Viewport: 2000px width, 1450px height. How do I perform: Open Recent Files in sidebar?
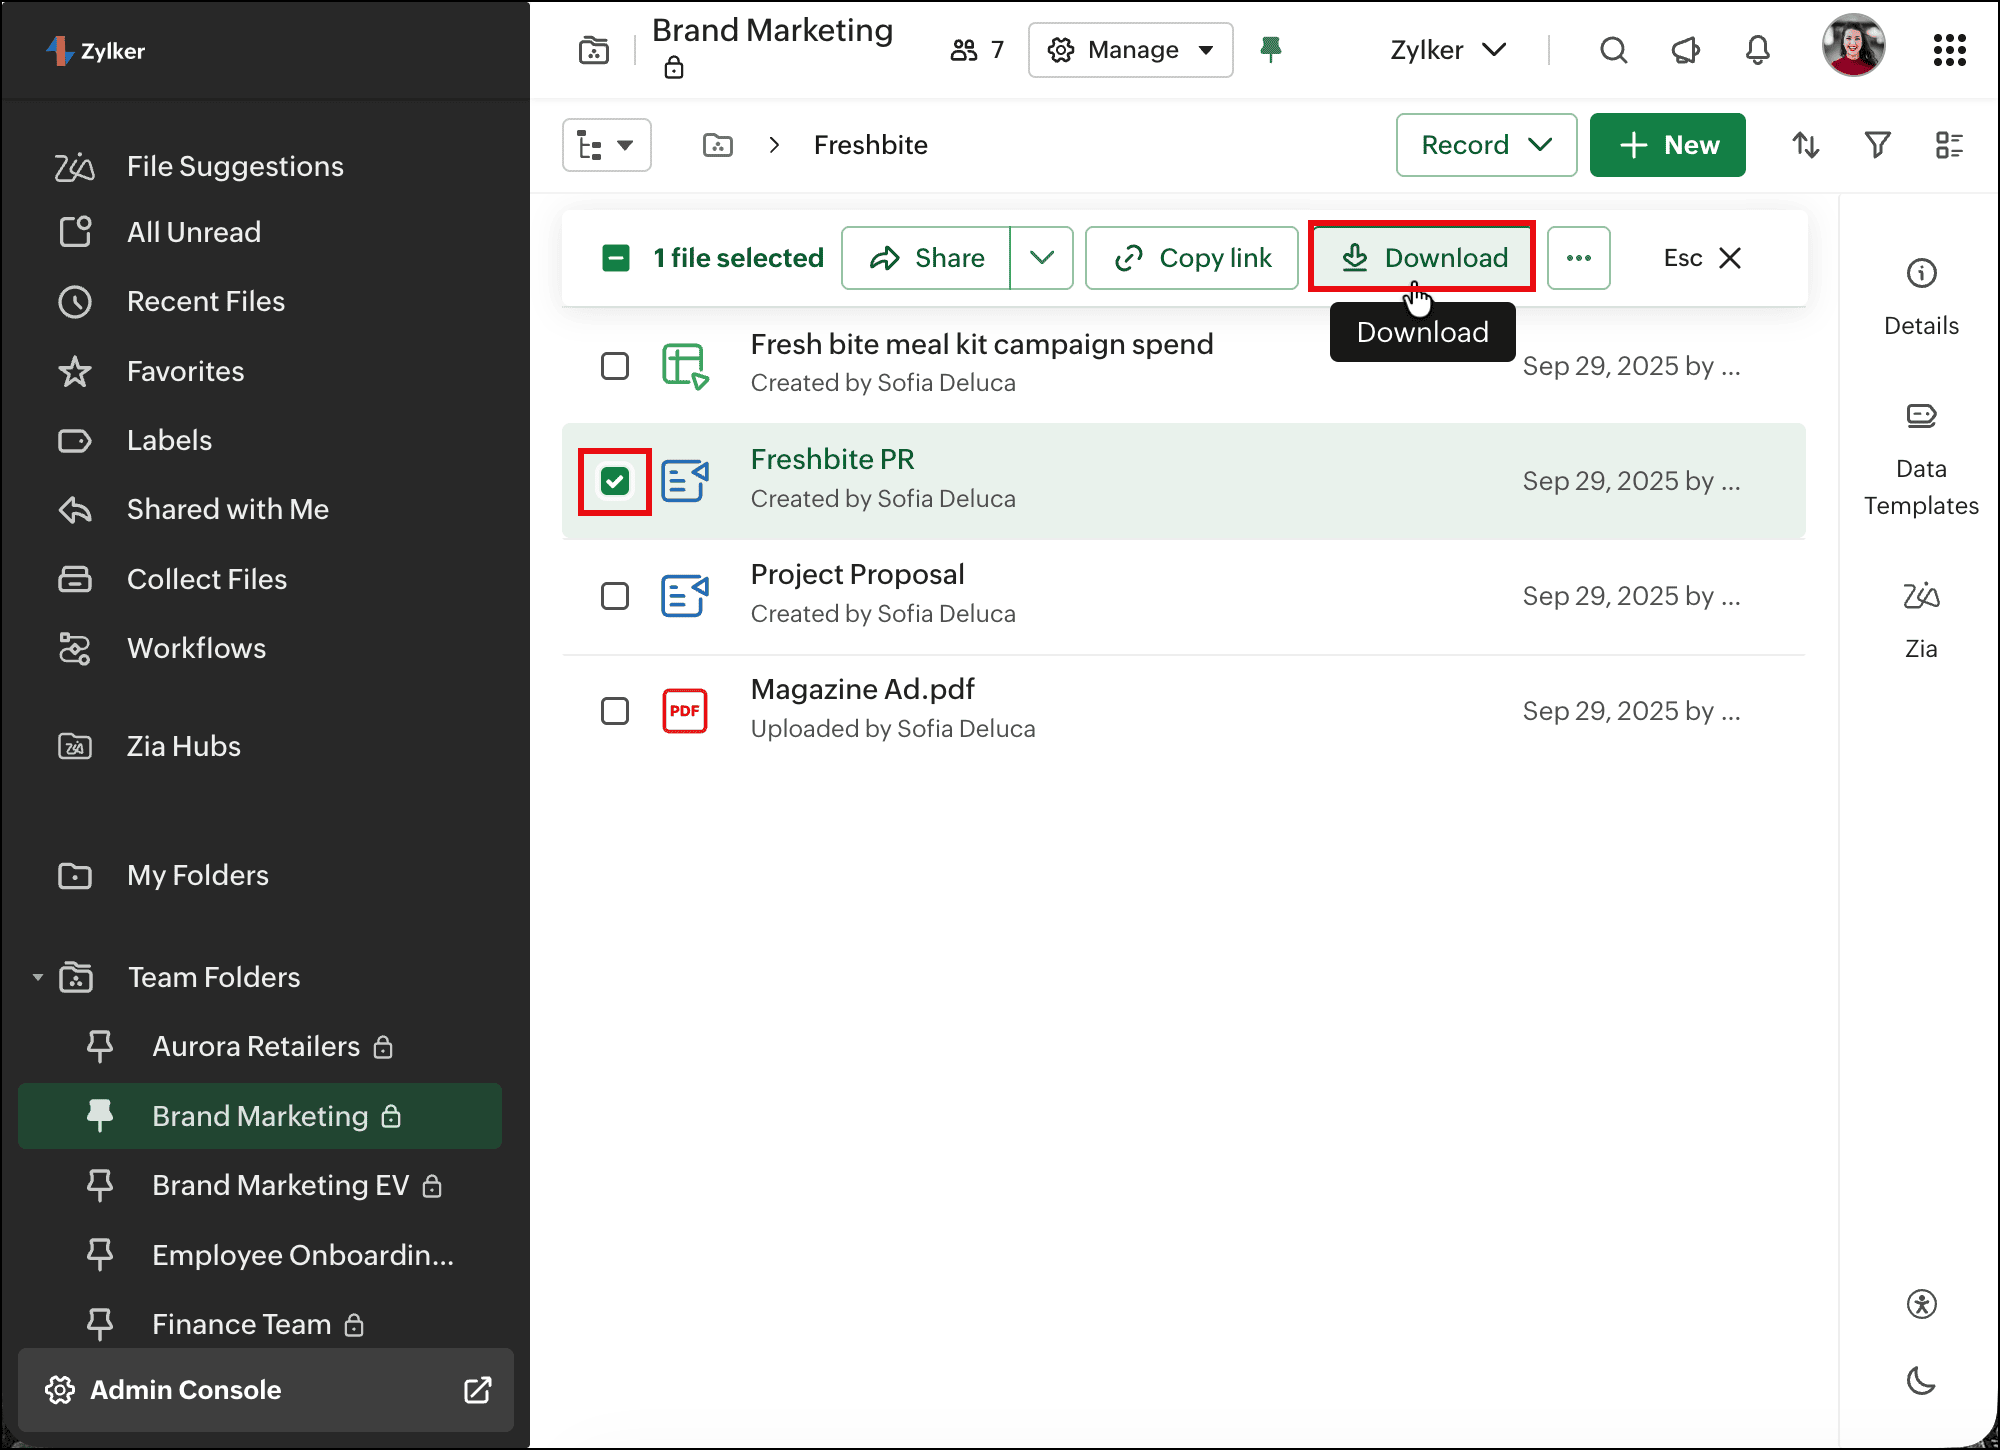click(205, 301)
